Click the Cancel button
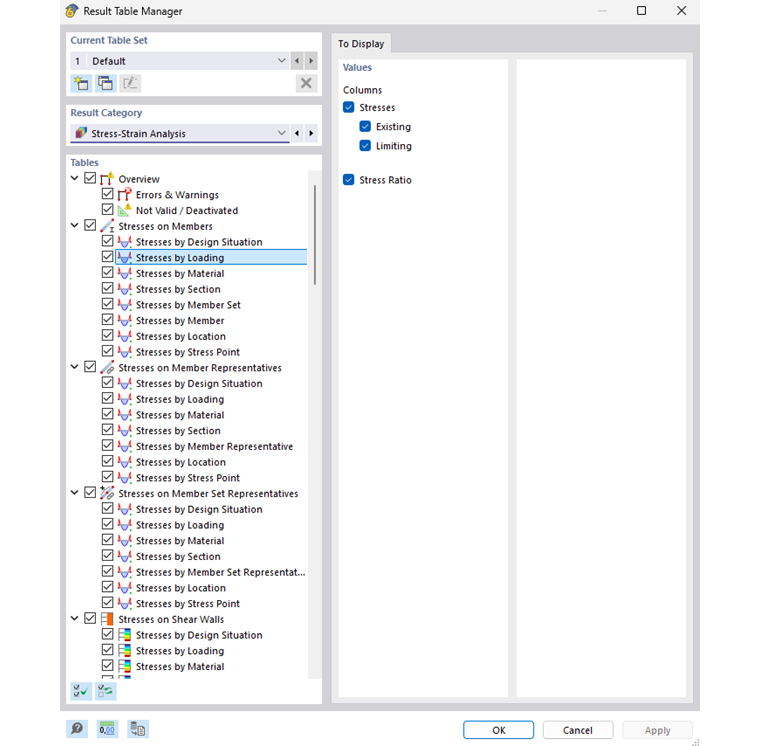This screenshot has height=746, width=760. click(x=578, y=730)
